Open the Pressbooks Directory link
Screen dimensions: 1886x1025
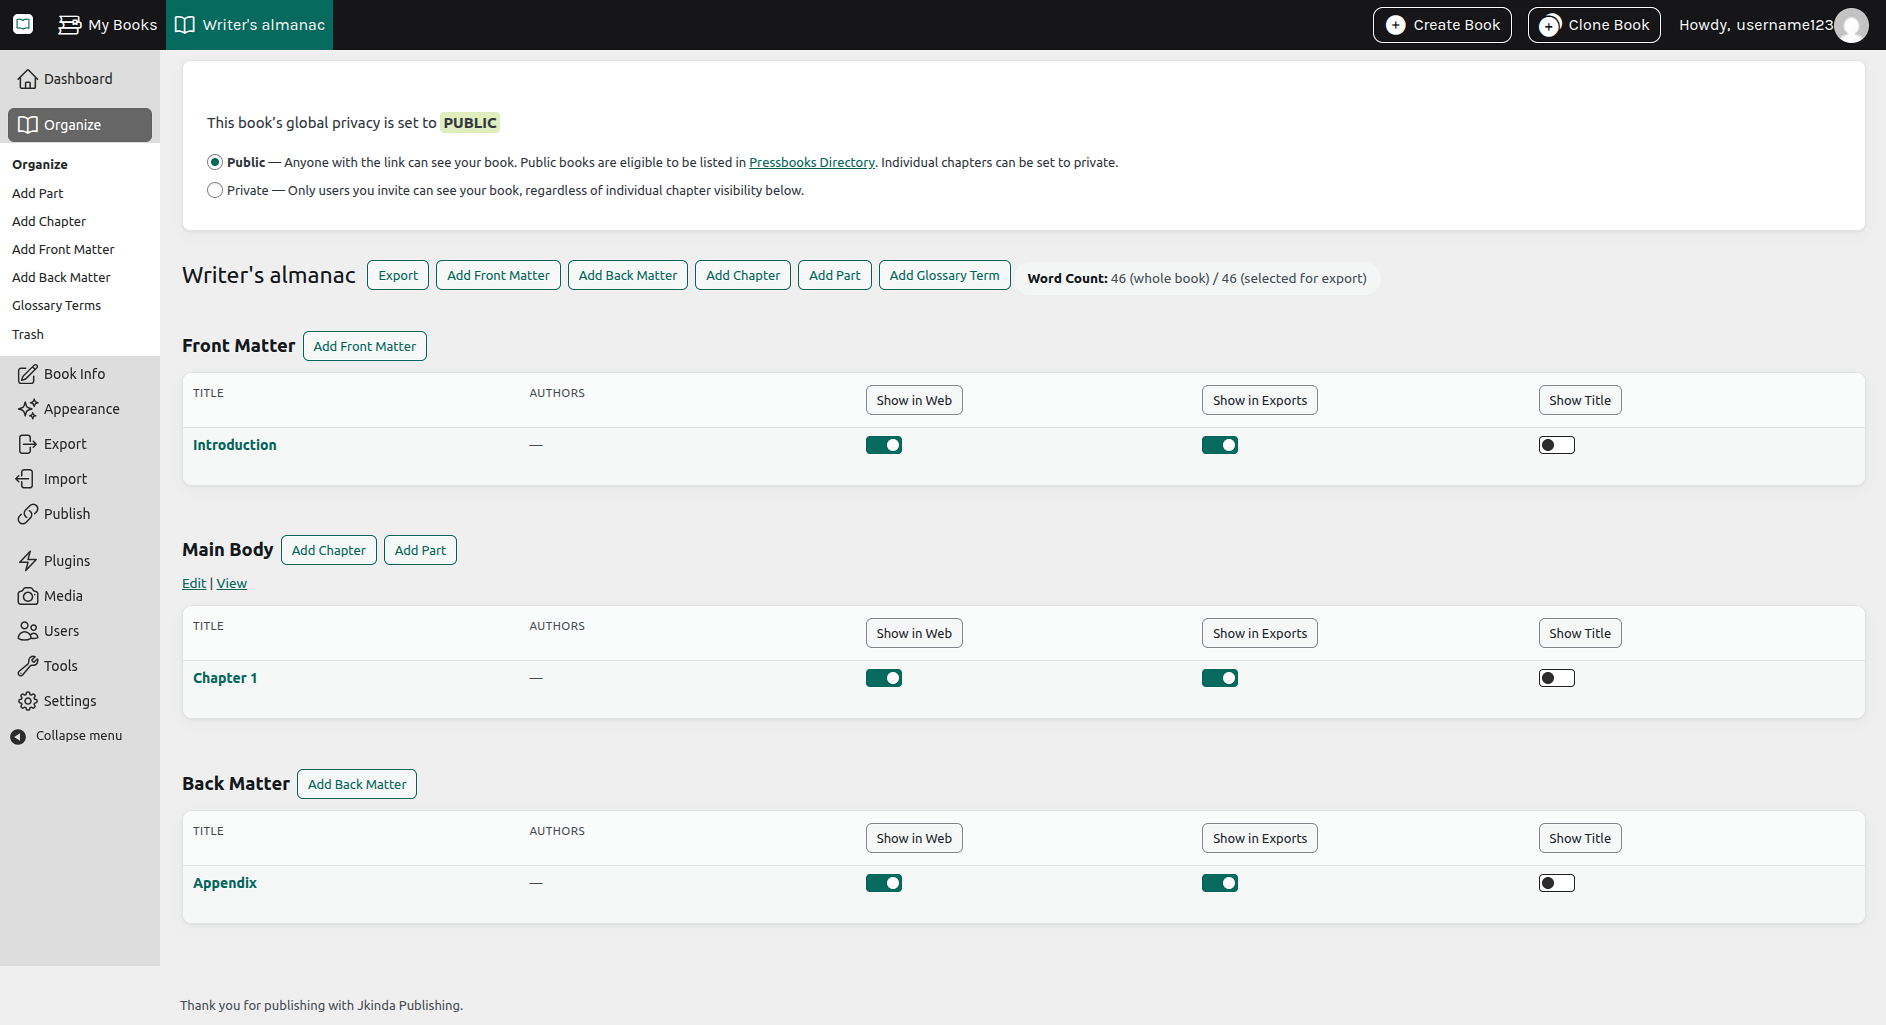(812, 162)
